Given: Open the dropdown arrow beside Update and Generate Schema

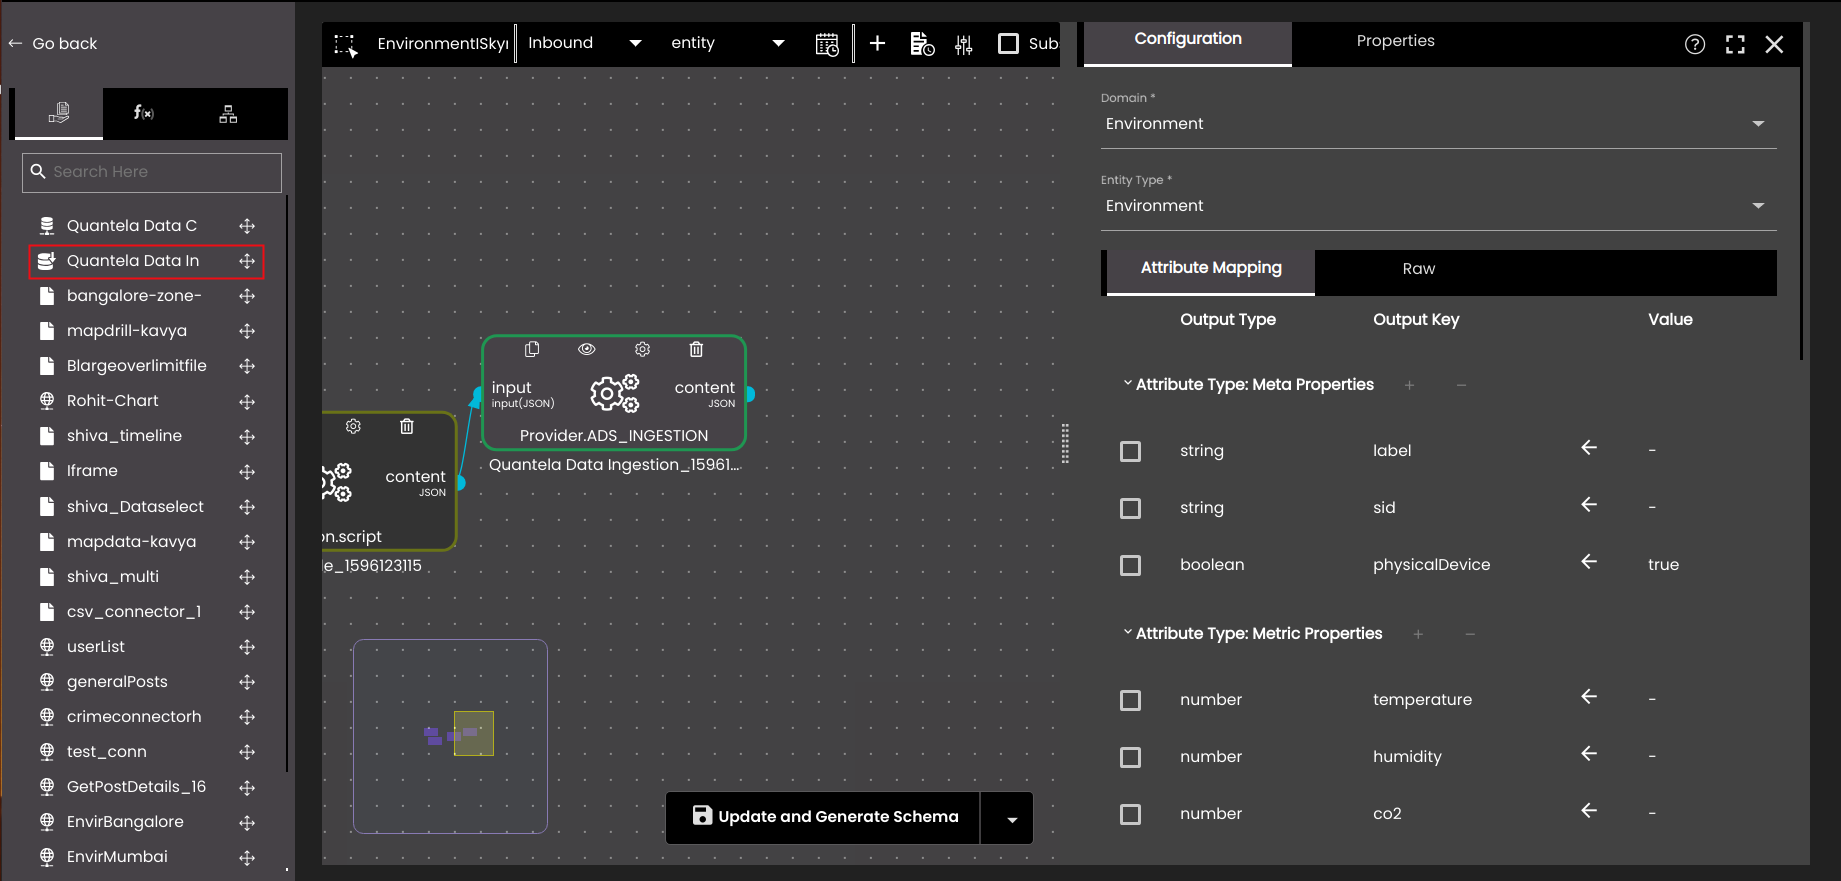Looking at the screenshot, I should tap(1012, 819).
